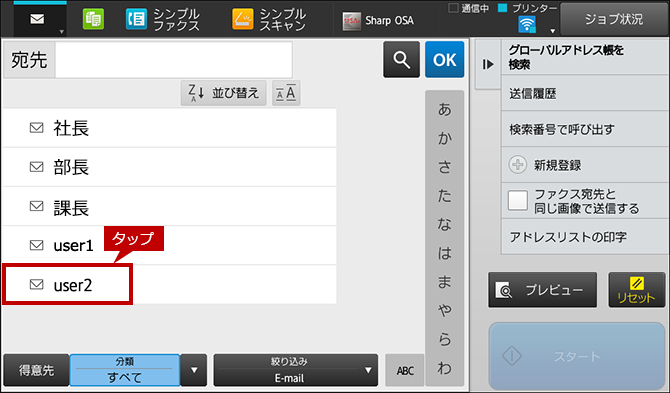This screenshot has width=670, height=393.
Task: Open 絞り込み E-mail filter dropdown
Action: click(296, 370)
